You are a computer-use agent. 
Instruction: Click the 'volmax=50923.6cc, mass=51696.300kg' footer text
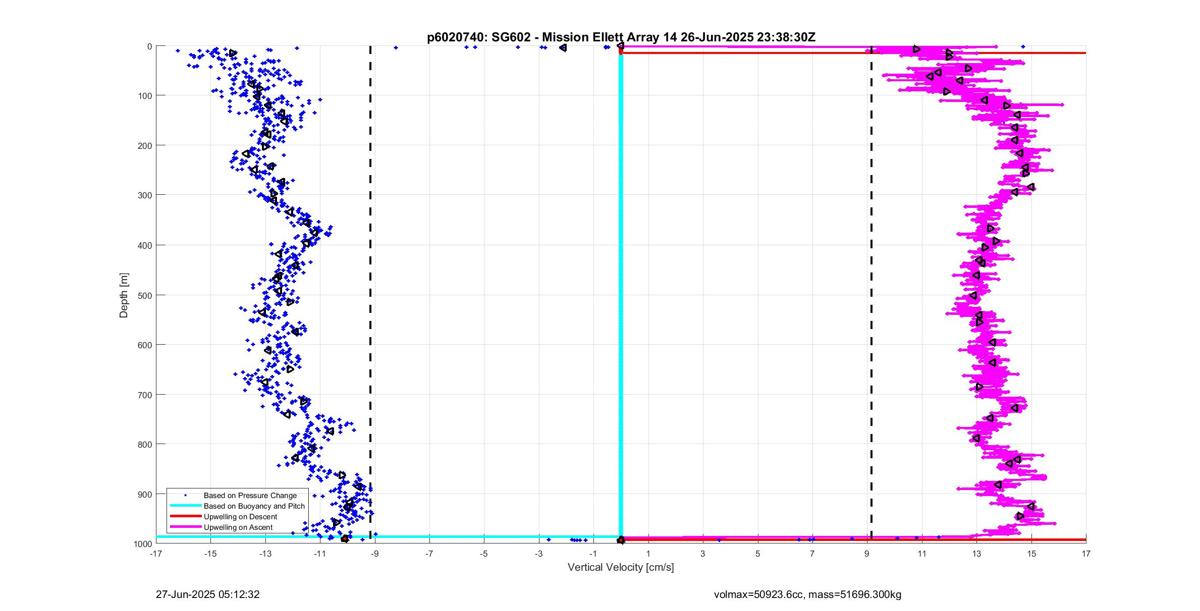pos(807,594)
